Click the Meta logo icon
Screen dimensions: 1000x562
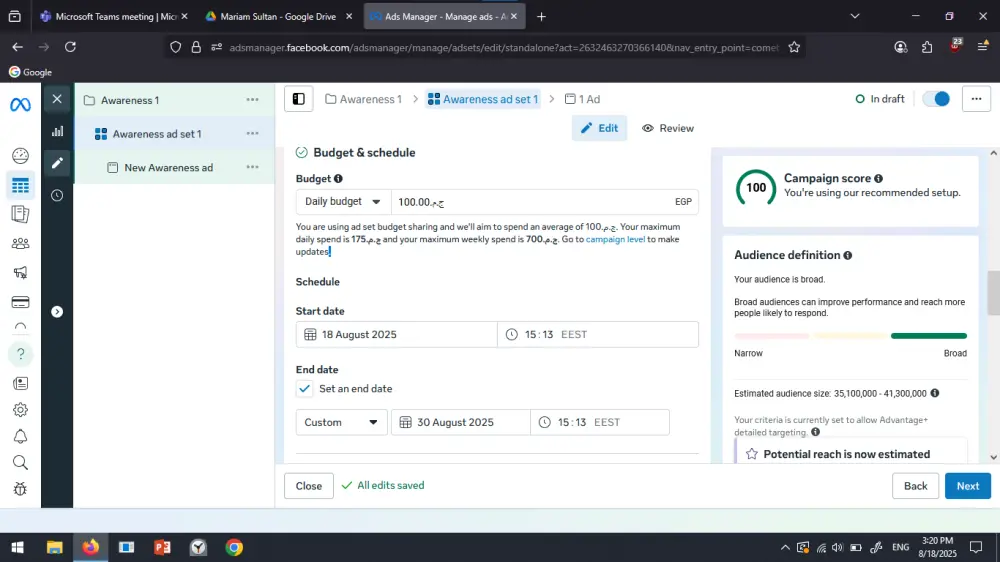pos(20,104)
